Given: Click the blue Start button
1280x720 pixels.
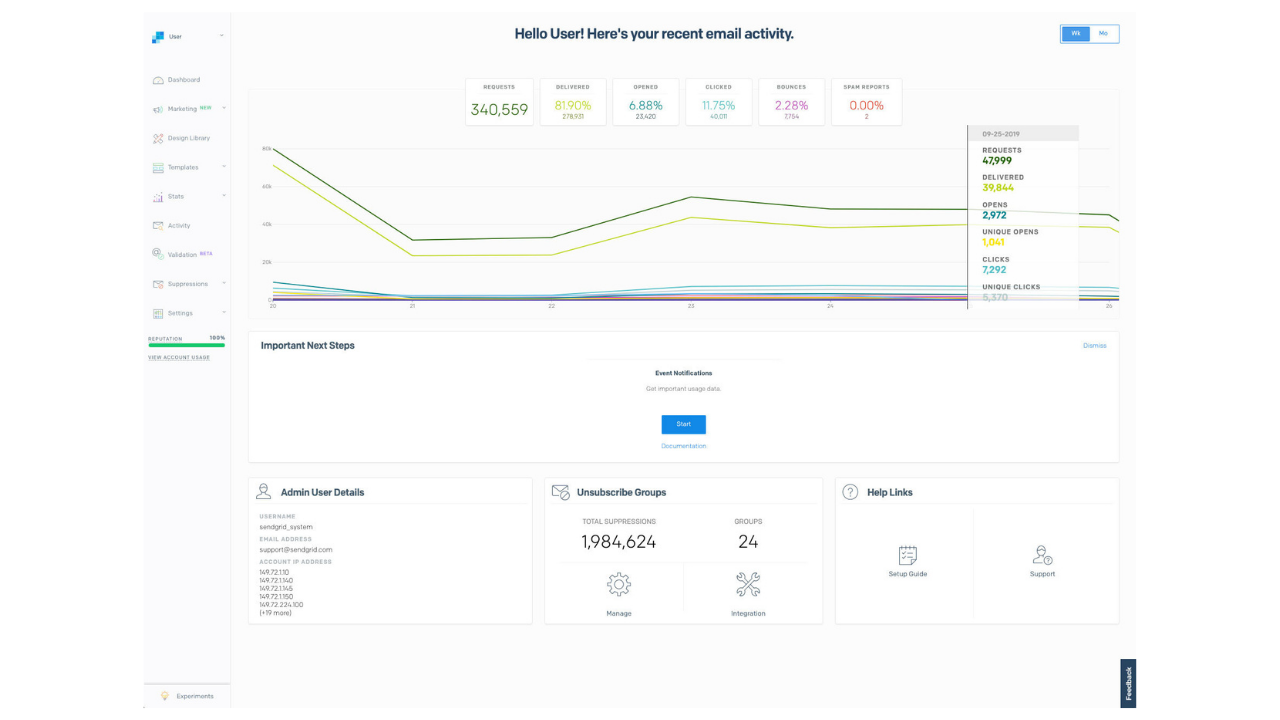Looking at the screenshot, I should (x=684, y=424).
